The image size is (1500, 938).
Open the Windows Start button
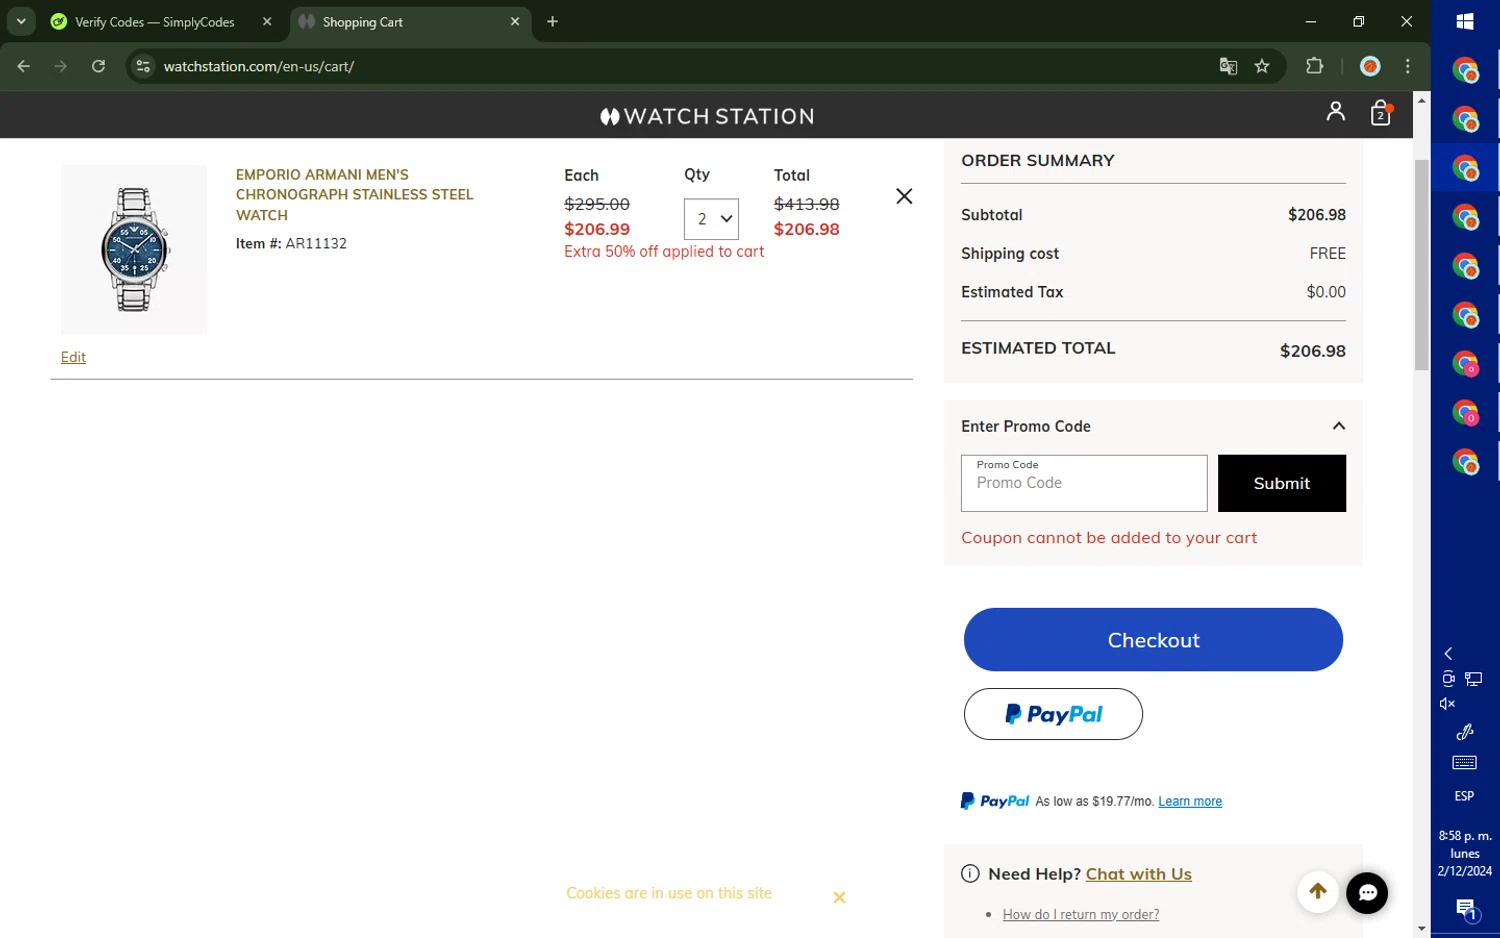pos(1465,21)
